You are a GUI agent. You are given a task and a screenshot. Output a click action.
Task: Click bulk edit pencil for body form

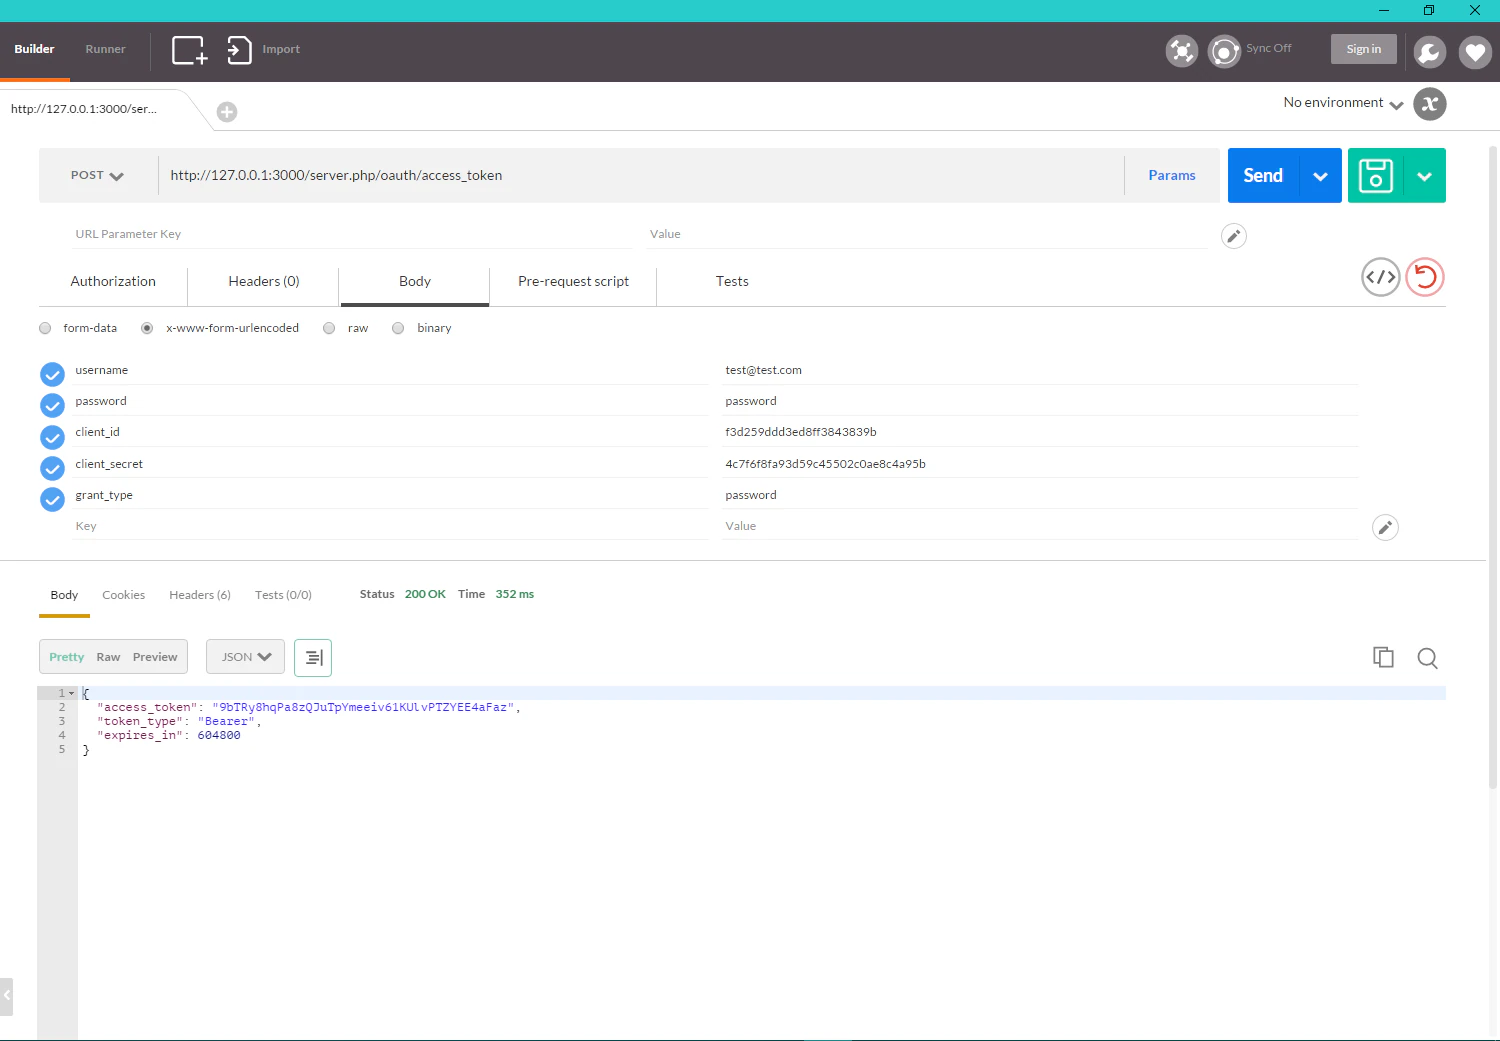tap(1385, 528)
